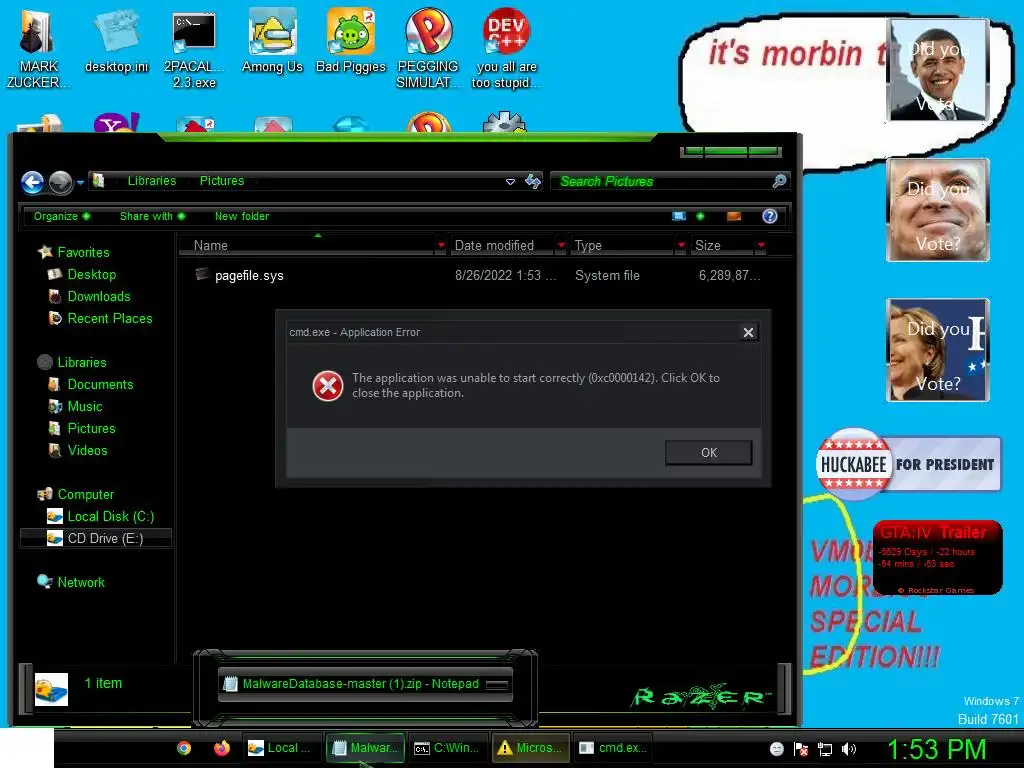
Task: Select 2PACAL 2.3.exe desktop icon
Action: (194, 48)
